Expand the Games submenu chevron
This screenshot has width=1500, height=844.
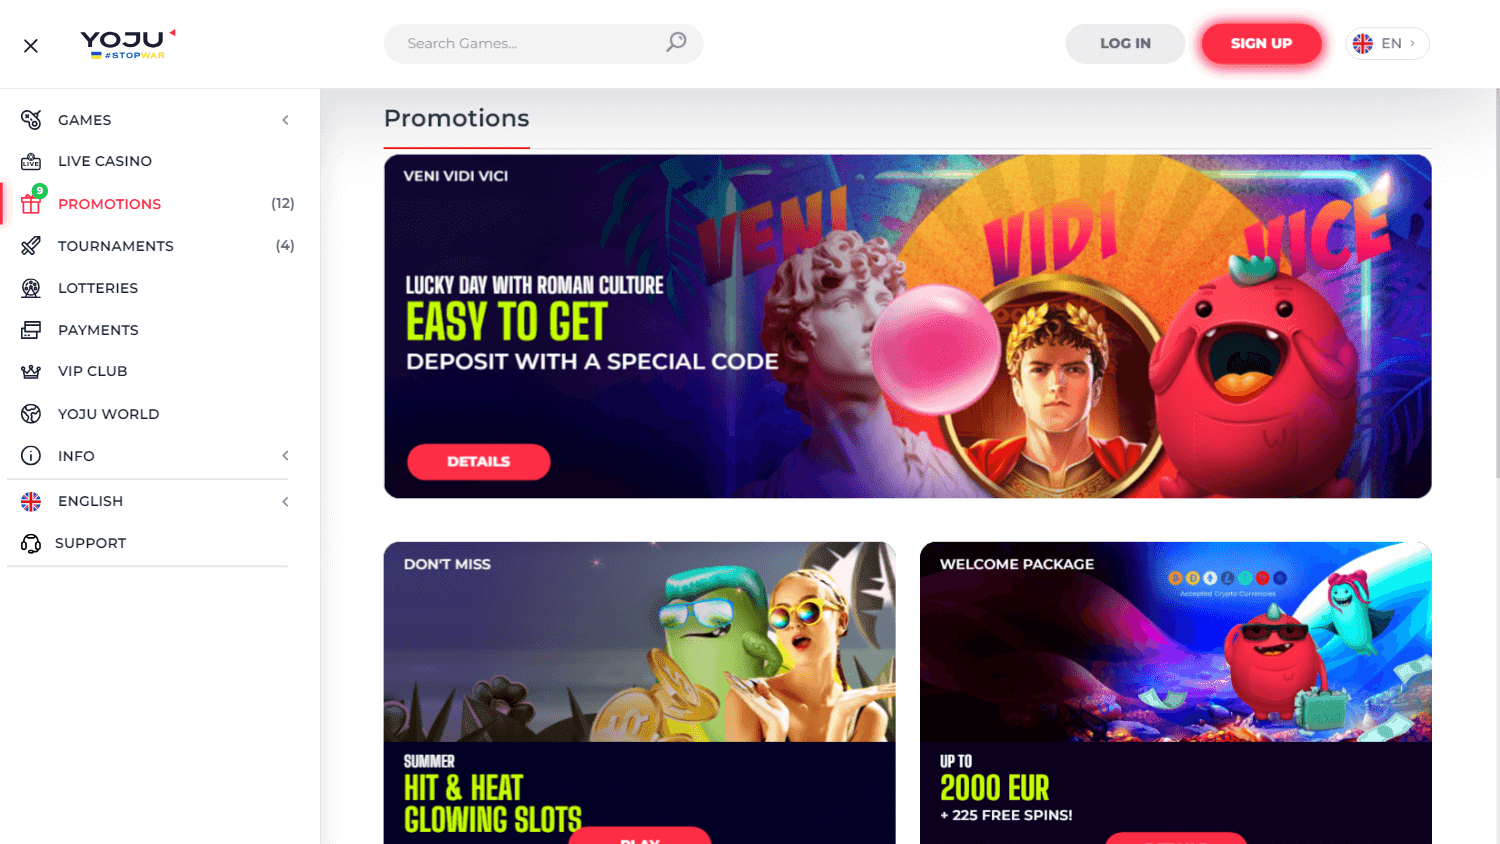click(x=286, y=120)
